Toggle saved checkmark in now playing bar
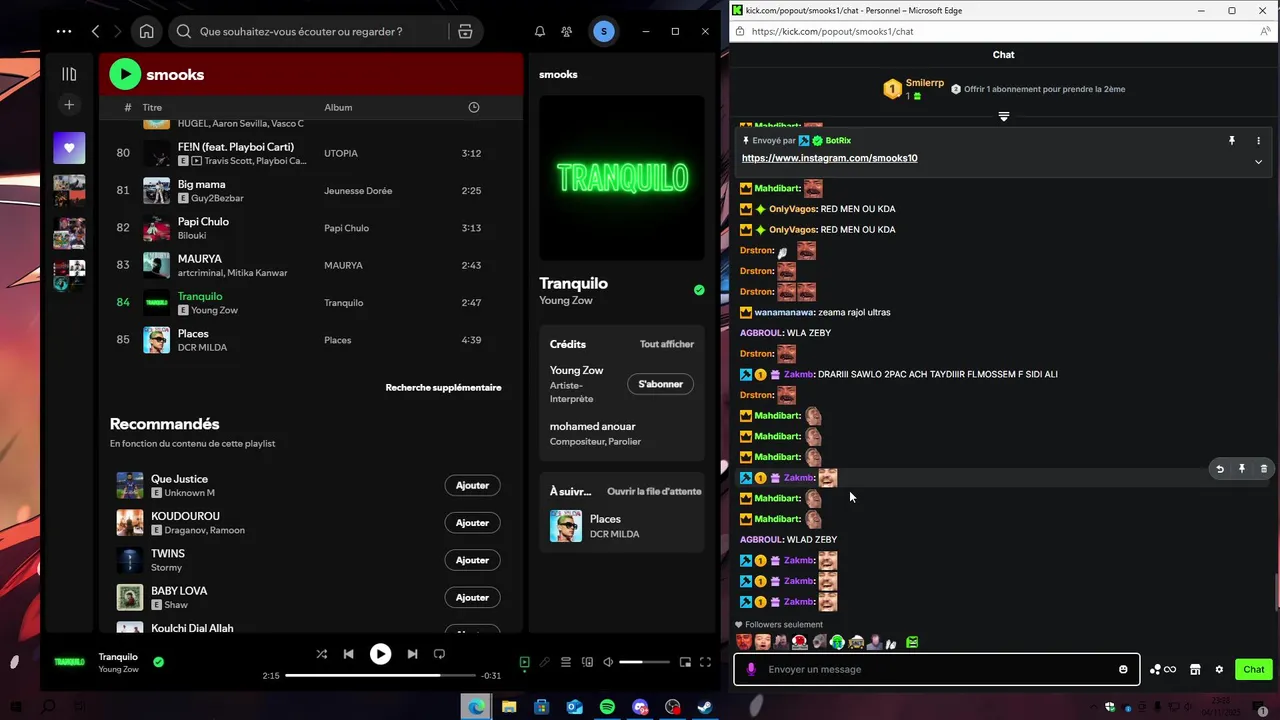The image size is (1280, 720). [x=158, y=661]
